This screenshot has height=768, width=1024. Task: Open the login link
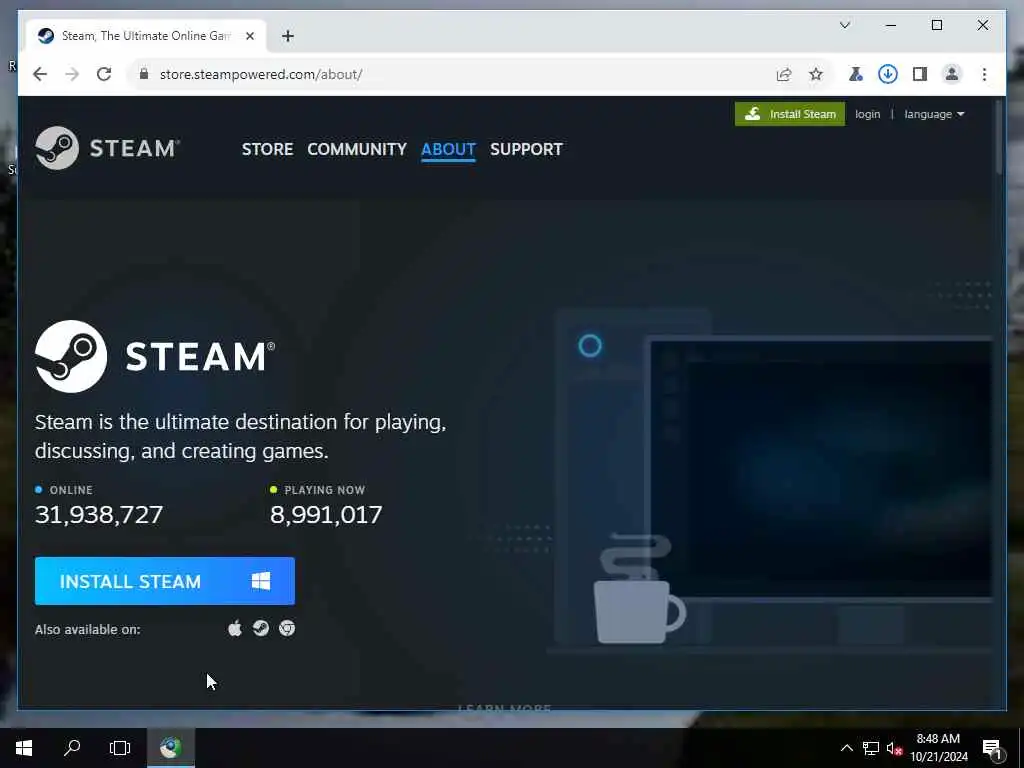pyautogui.click(x=867, y=114)
